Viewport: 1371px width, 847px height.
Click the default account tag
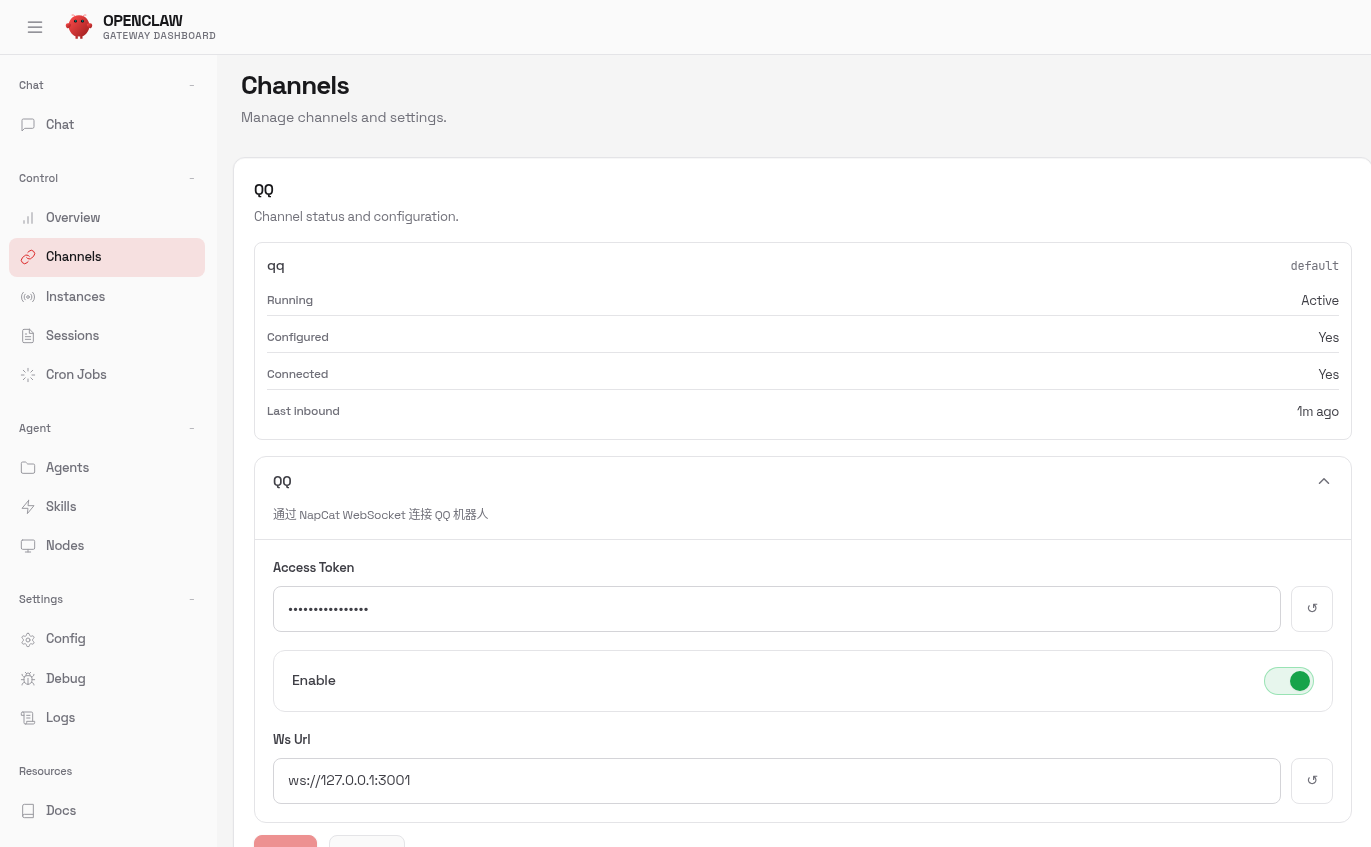pyautogui.click(x=1315, y=266)
